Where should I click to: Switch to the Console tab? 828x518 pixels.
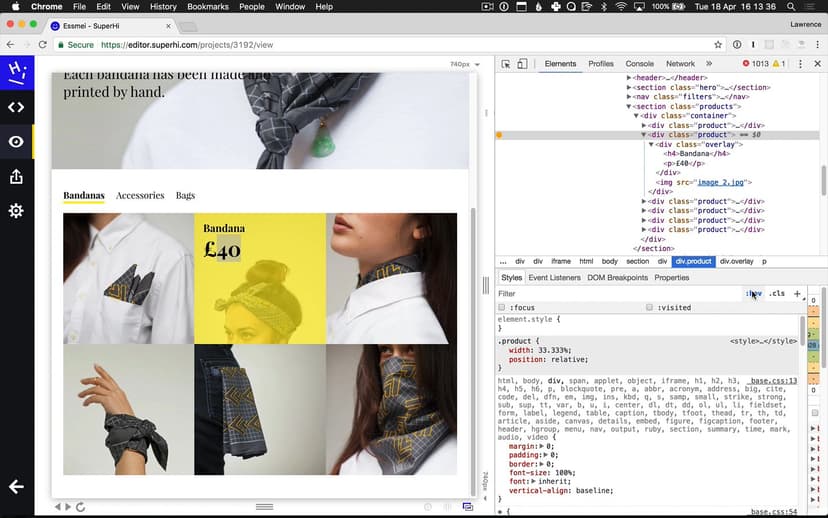click(639, 64)
